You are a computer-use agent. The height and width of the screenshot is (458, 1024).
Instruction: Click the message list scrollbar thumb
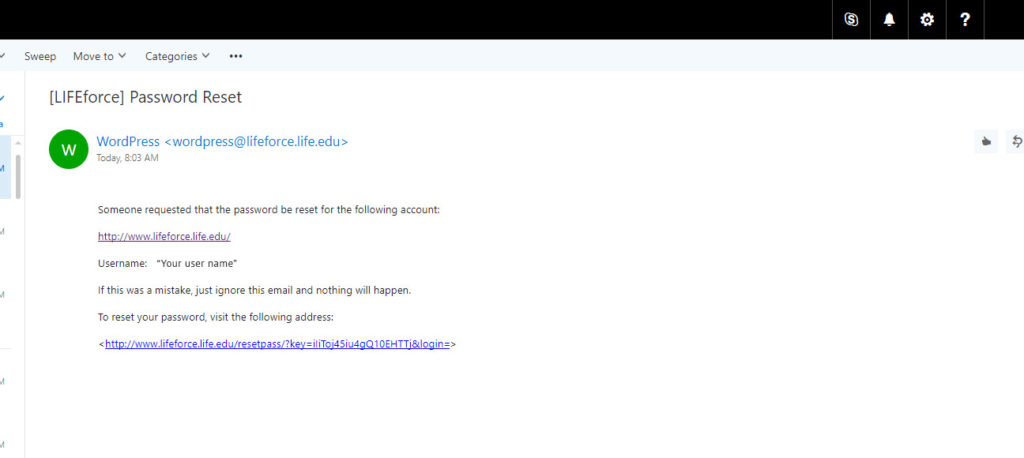click(x=18, y=176)
